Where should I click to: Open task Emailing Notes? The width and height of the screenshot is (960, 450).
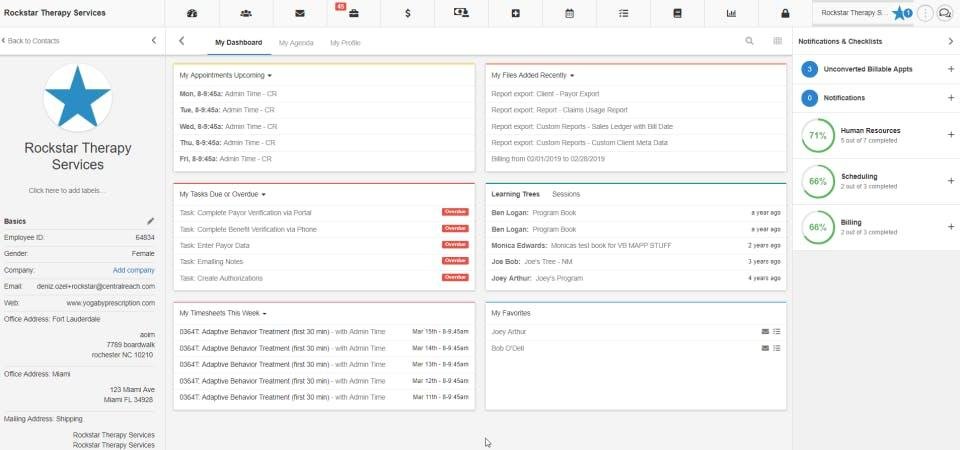tap(211, 261)
